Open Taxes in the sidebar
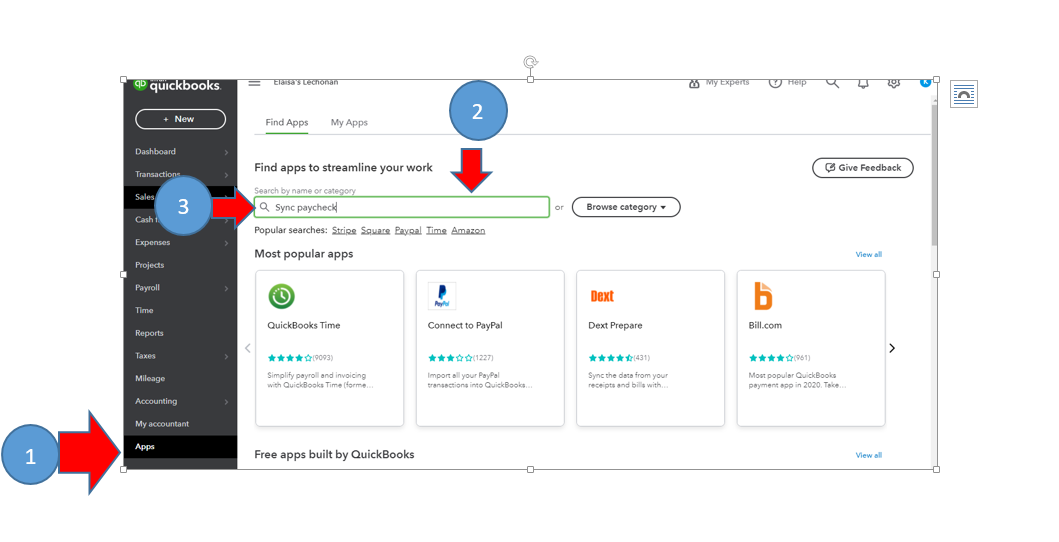Viewport: 1059px width, 542px height. (x=145, y=356)
